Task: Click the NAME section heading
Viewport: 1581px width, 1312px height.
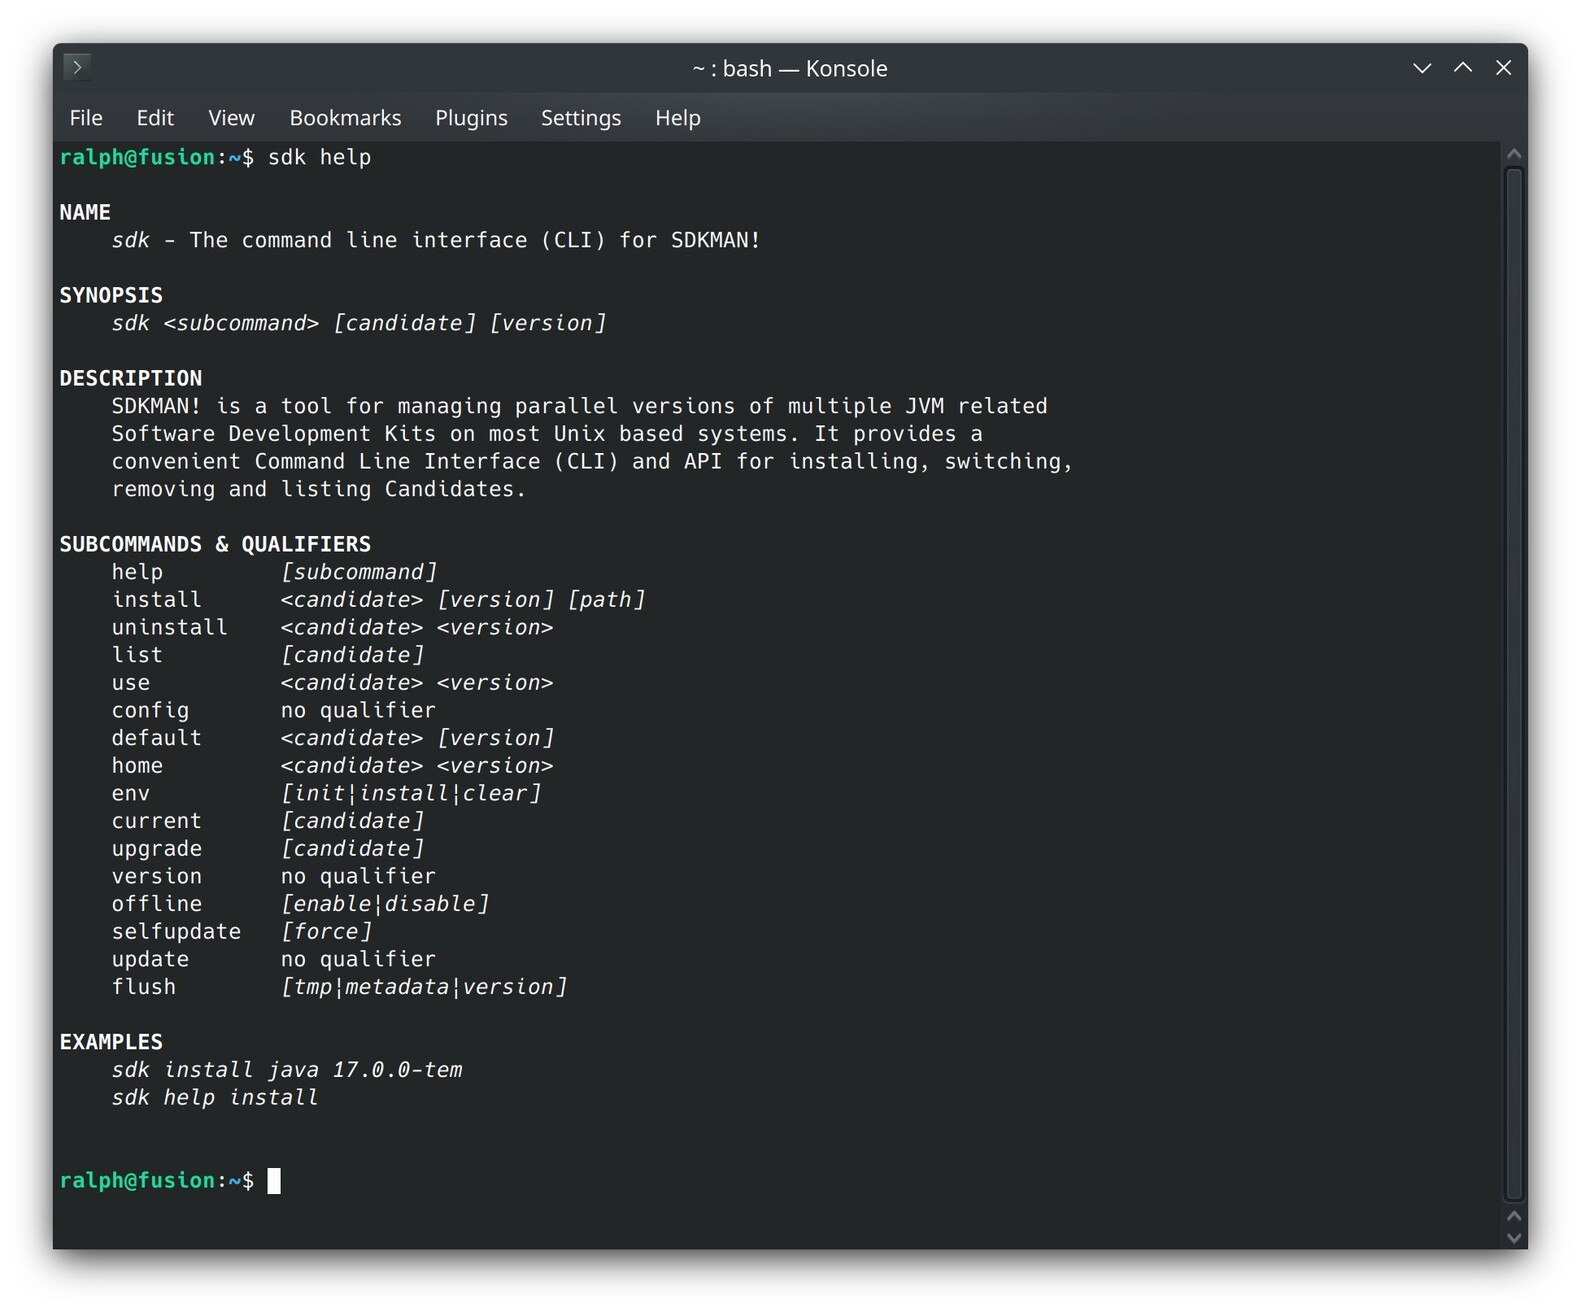Action: tap(85, 212)
